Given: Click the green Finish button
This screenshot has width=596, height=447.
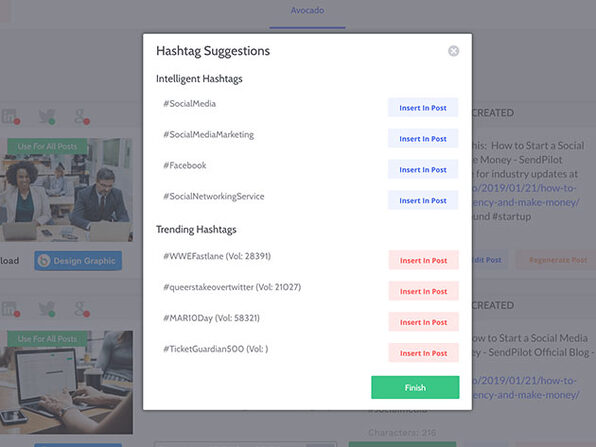Looking at the screenshot, I should (x=415, y=387).
